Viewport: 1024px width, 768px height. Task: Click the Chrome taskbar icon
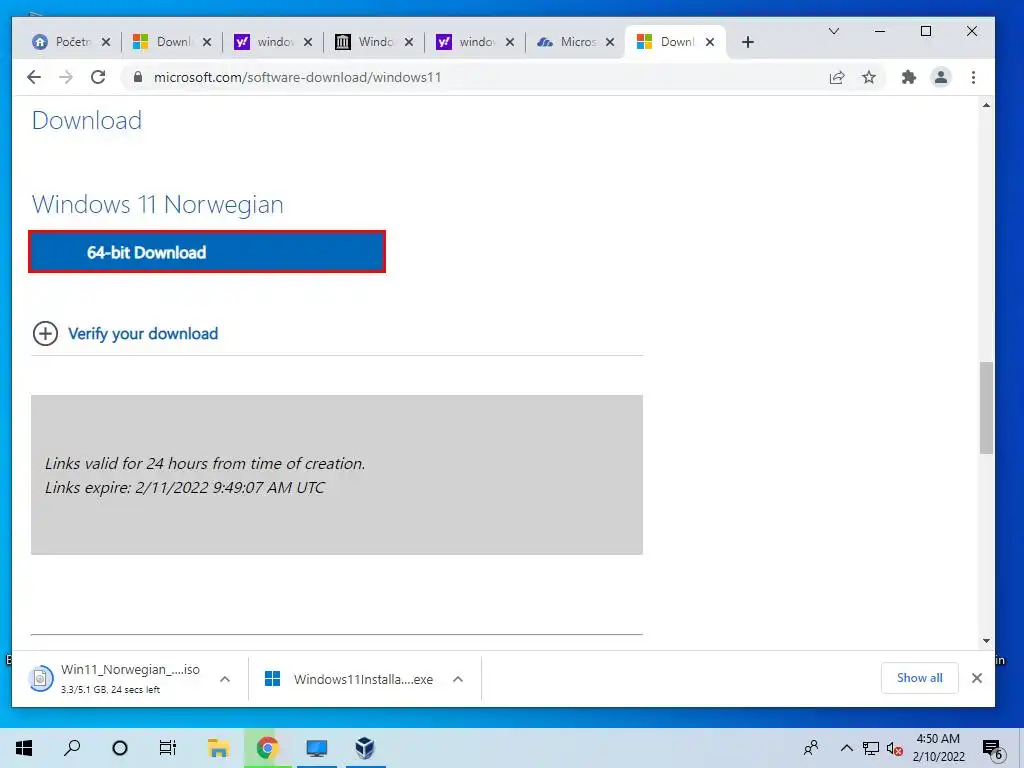pyautogui.click(x=267, y=748)
